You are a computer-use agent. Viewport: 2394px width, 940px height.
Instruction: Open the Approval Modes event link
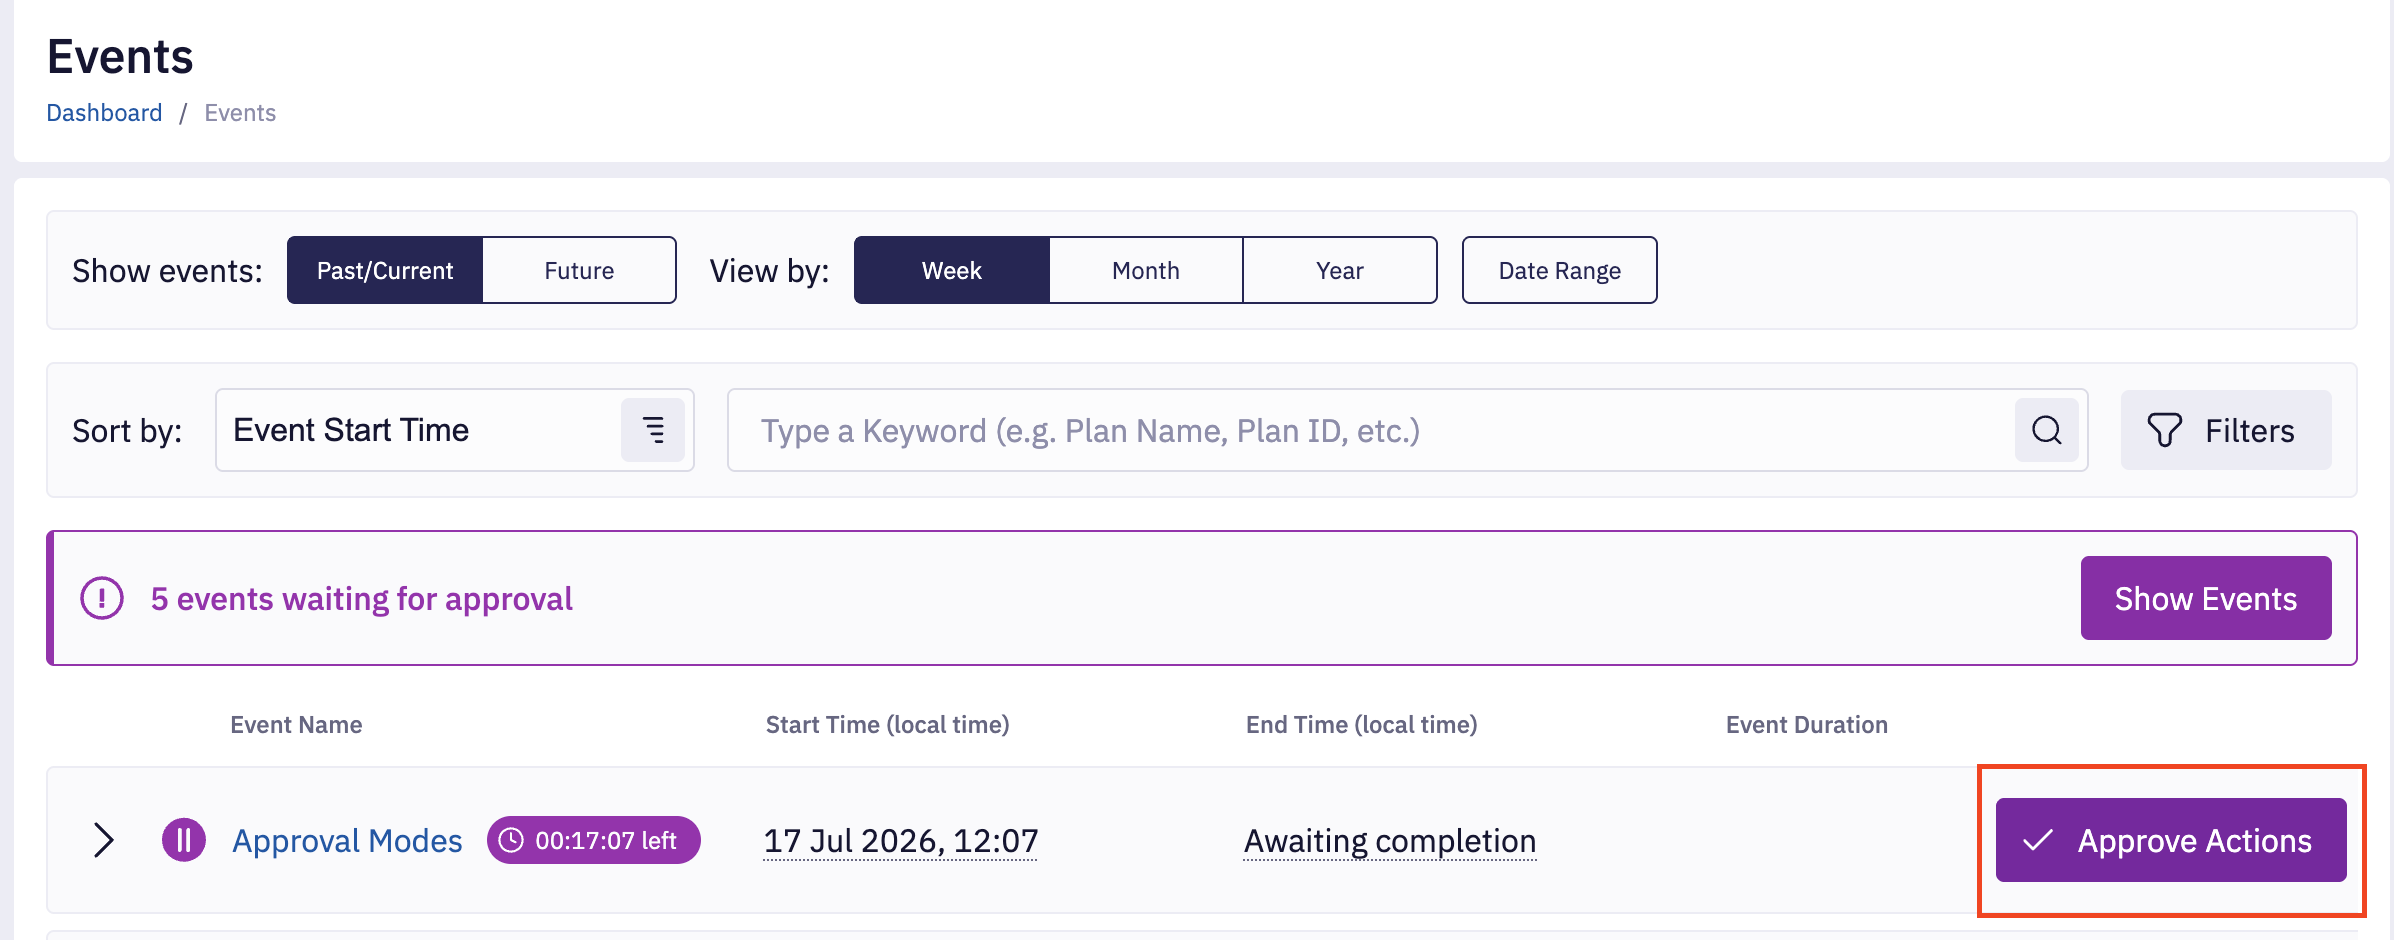tap(347, 840)
